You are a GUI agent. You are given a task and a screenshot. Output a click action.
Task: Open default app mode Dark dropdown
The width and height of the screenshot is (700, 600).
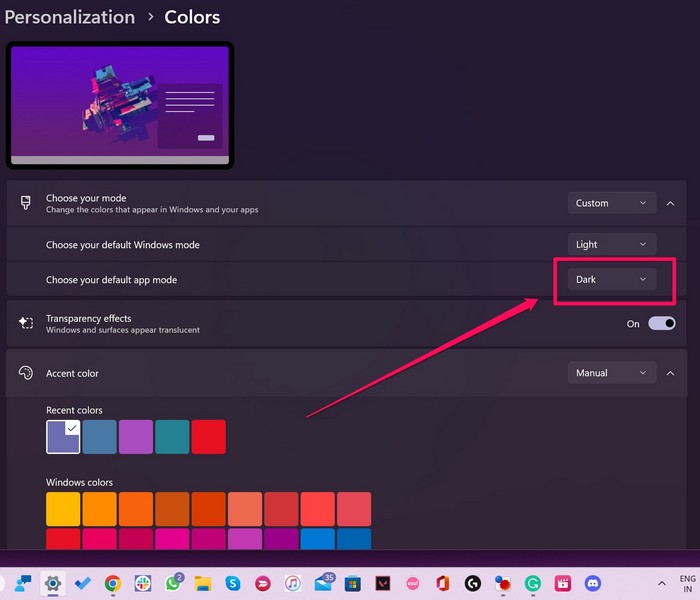(x=611, y=280)
